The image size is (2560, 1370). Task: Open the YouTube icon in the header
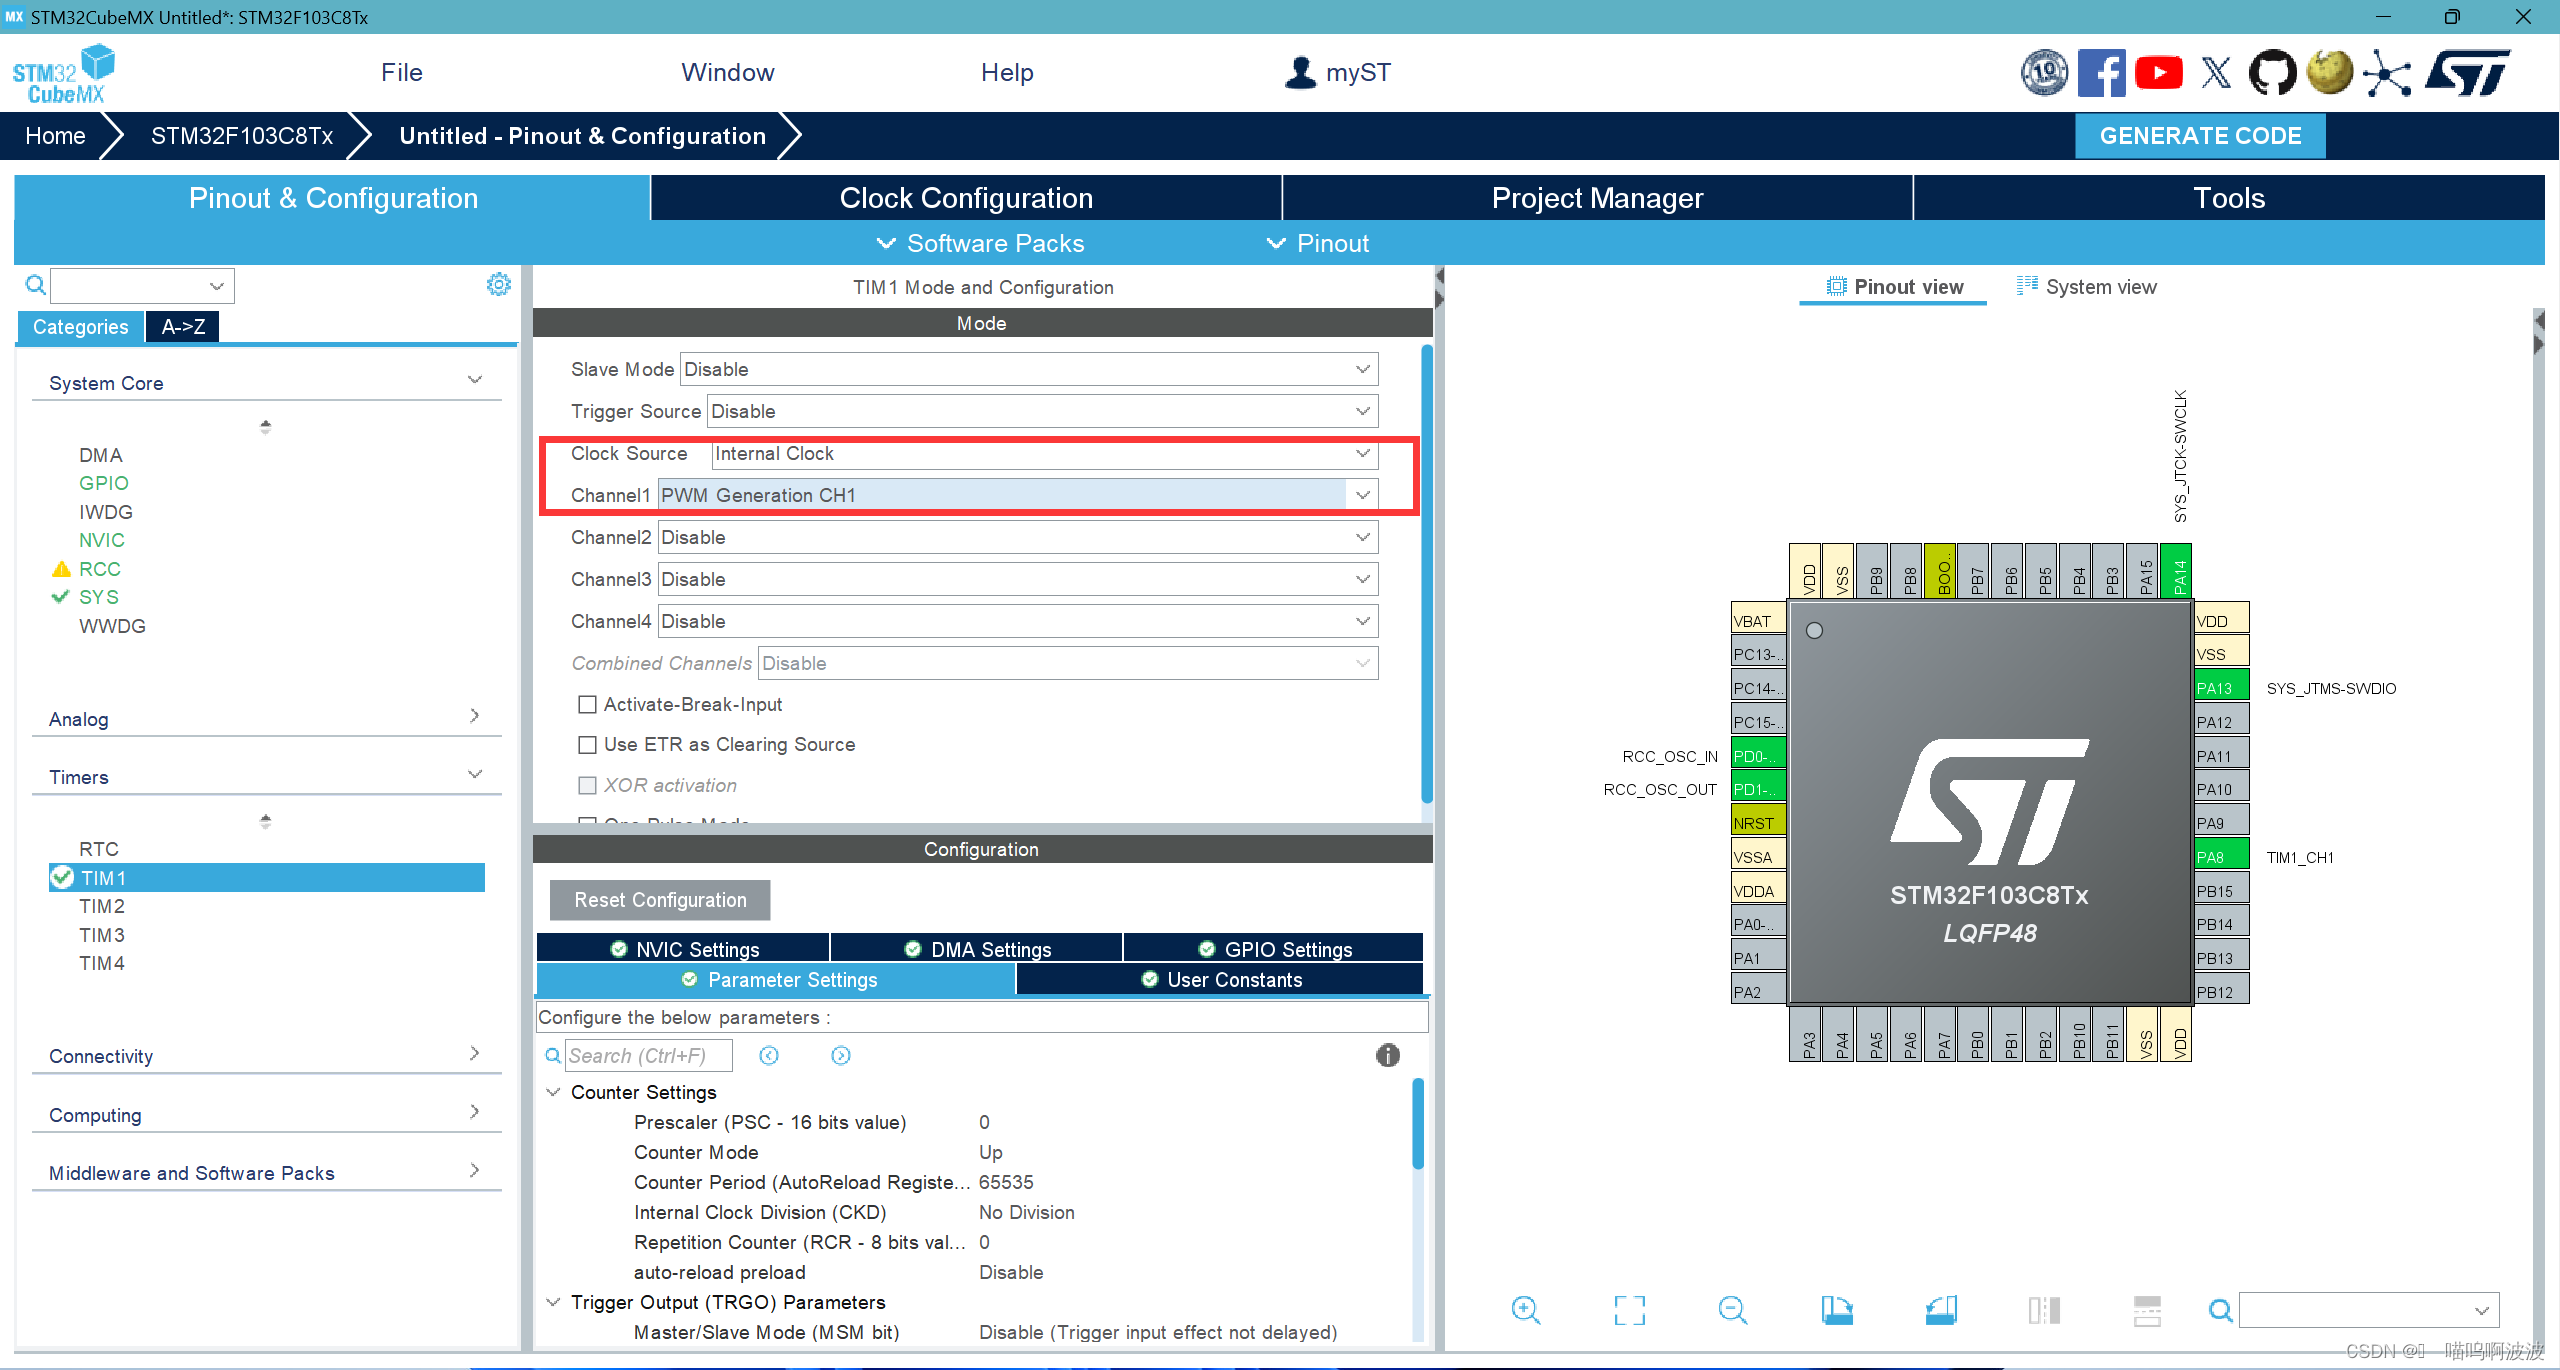tap(2158, 73)
